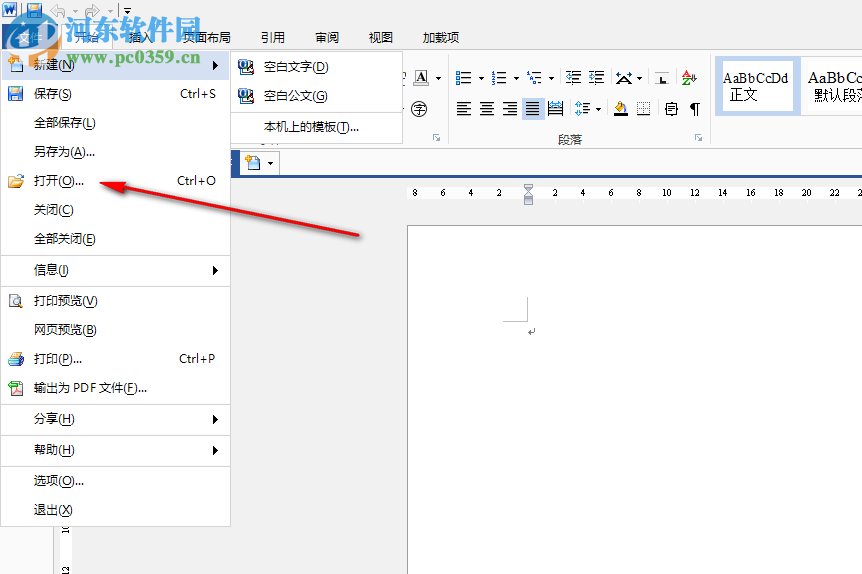Screen dimensions: 862x574
Task: Click new document icon below ribbon
Action: point(253,163)
